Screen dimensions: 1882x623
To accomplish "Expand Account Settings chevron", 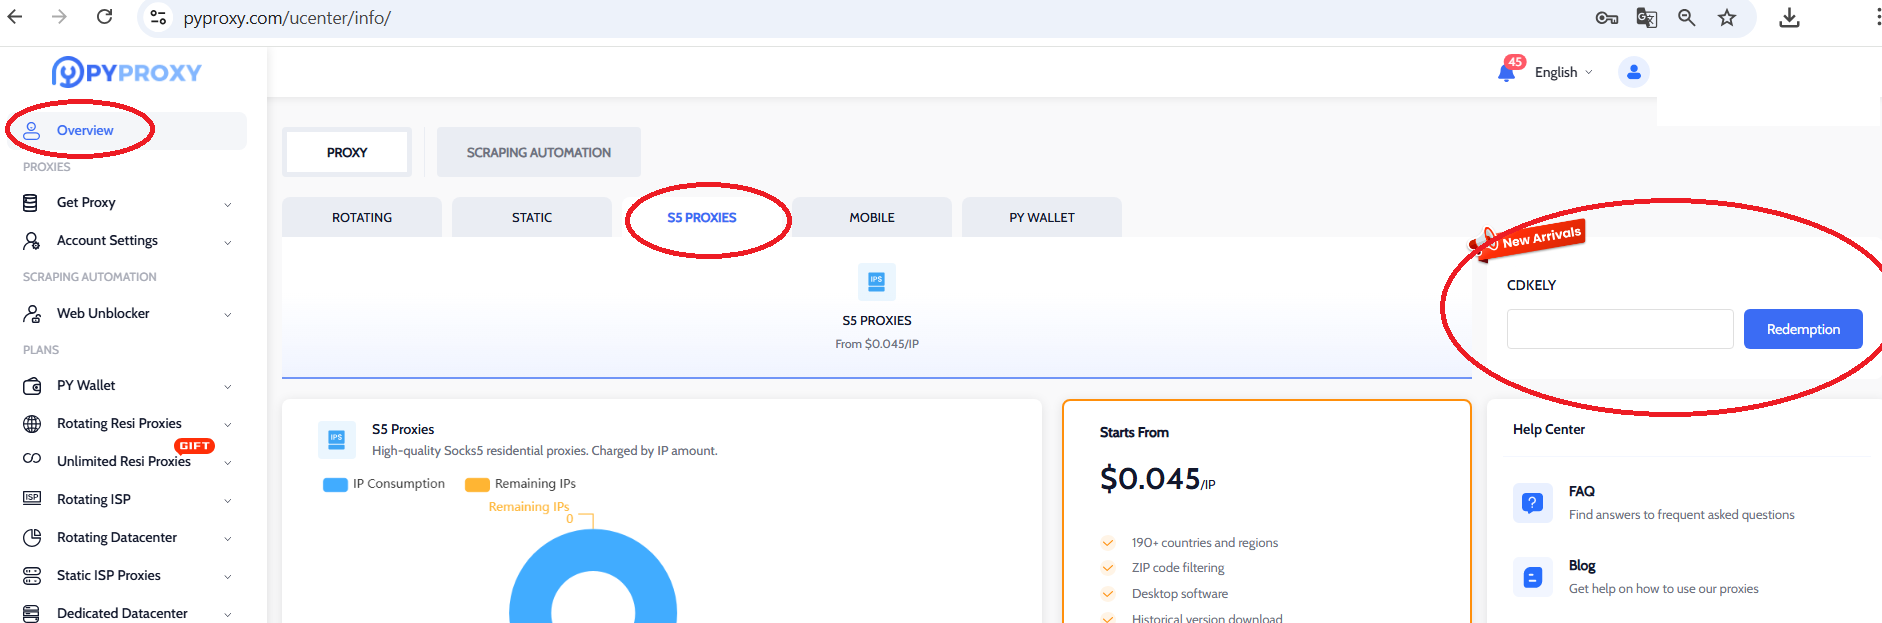I will click(228, 242).
